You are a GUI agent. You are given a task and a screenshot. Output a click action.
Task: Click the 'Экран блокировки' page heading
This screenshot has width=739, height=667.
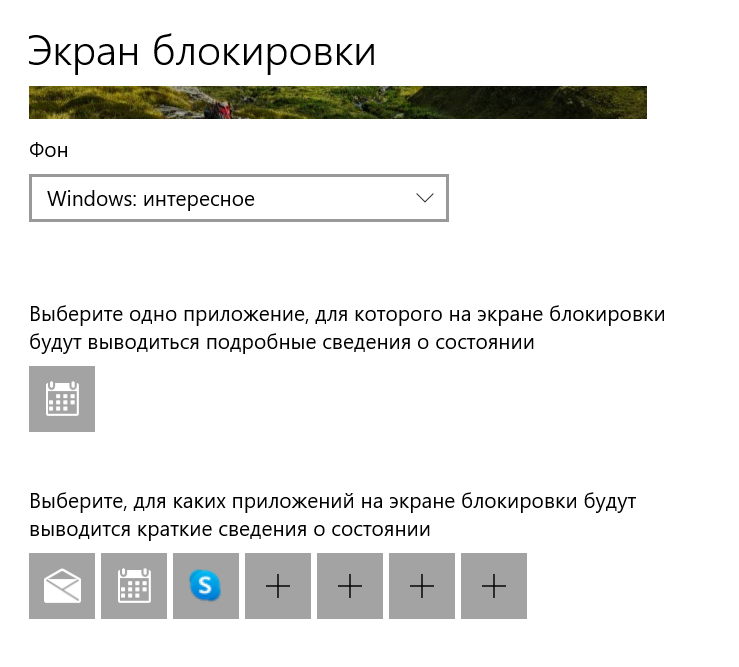[202, 52]
